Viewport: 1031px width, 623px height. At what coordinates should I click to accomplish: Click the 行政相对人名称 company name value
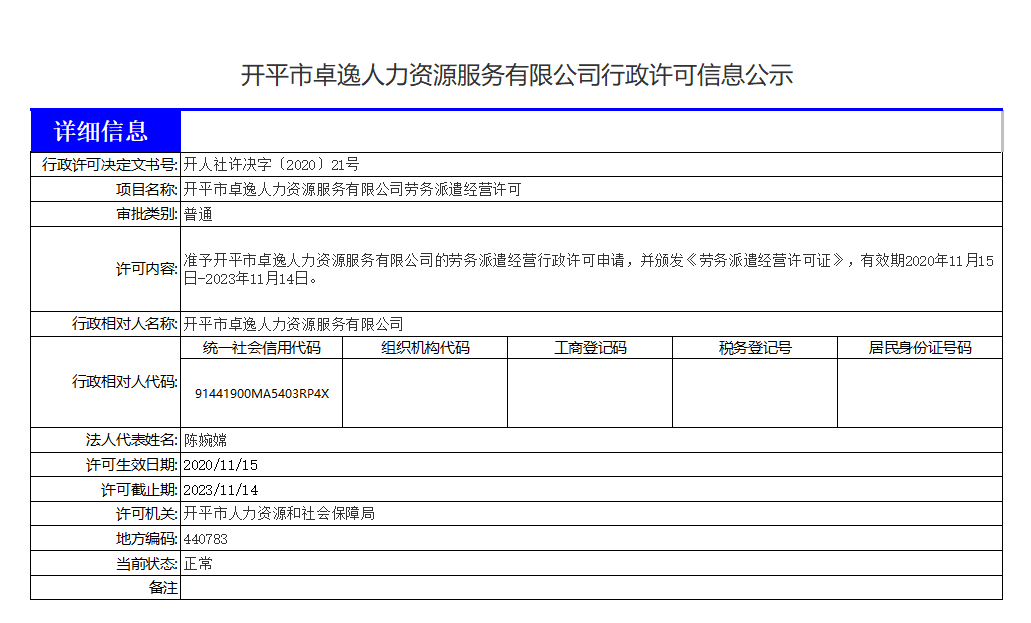tap(294, 324)
